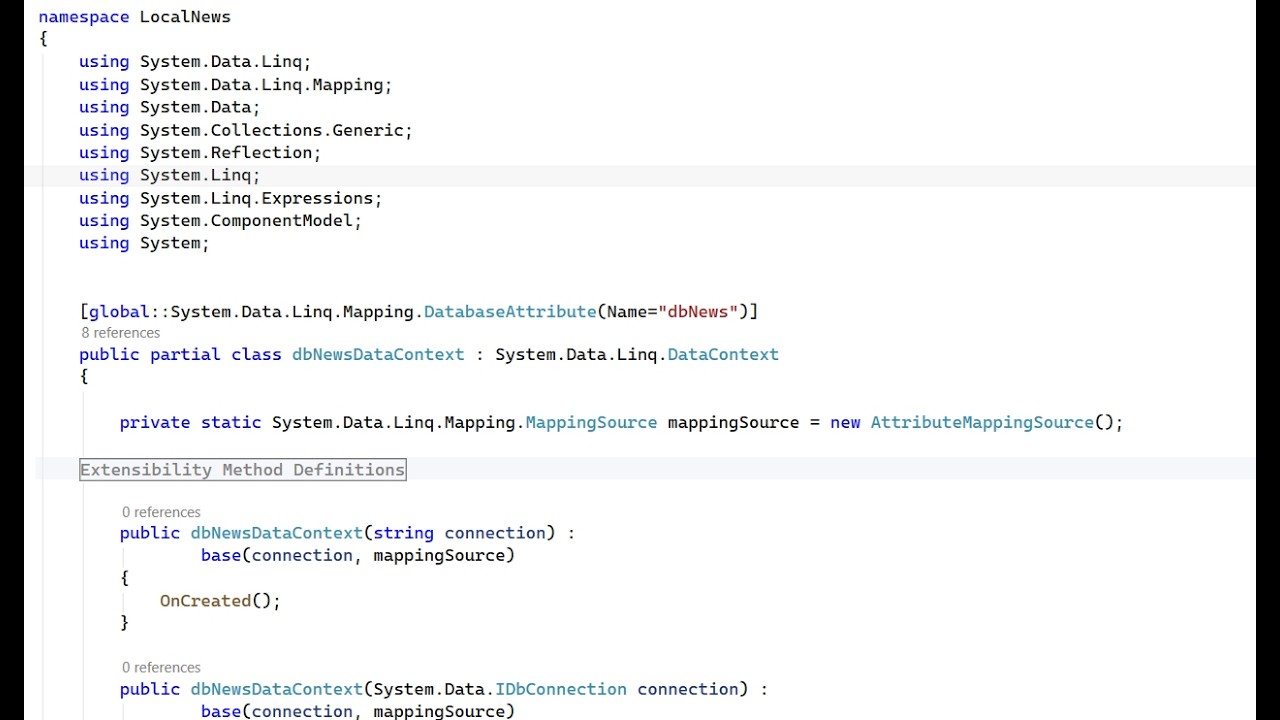Click the 'using System;' line
The image size is (1280, 720).
pyautogui.click(x=144, y=243)
